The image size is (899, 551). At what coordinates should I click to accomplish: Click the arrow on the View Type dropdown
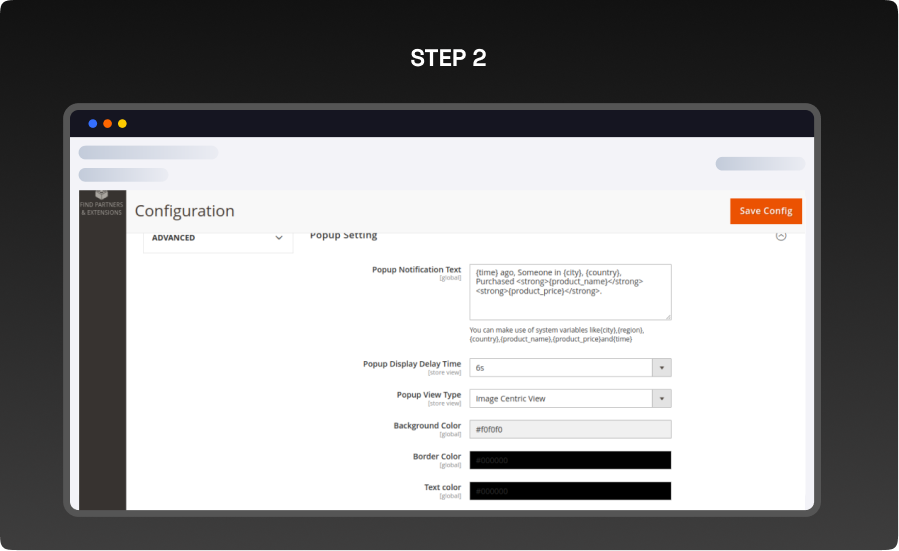pos(661,399)
